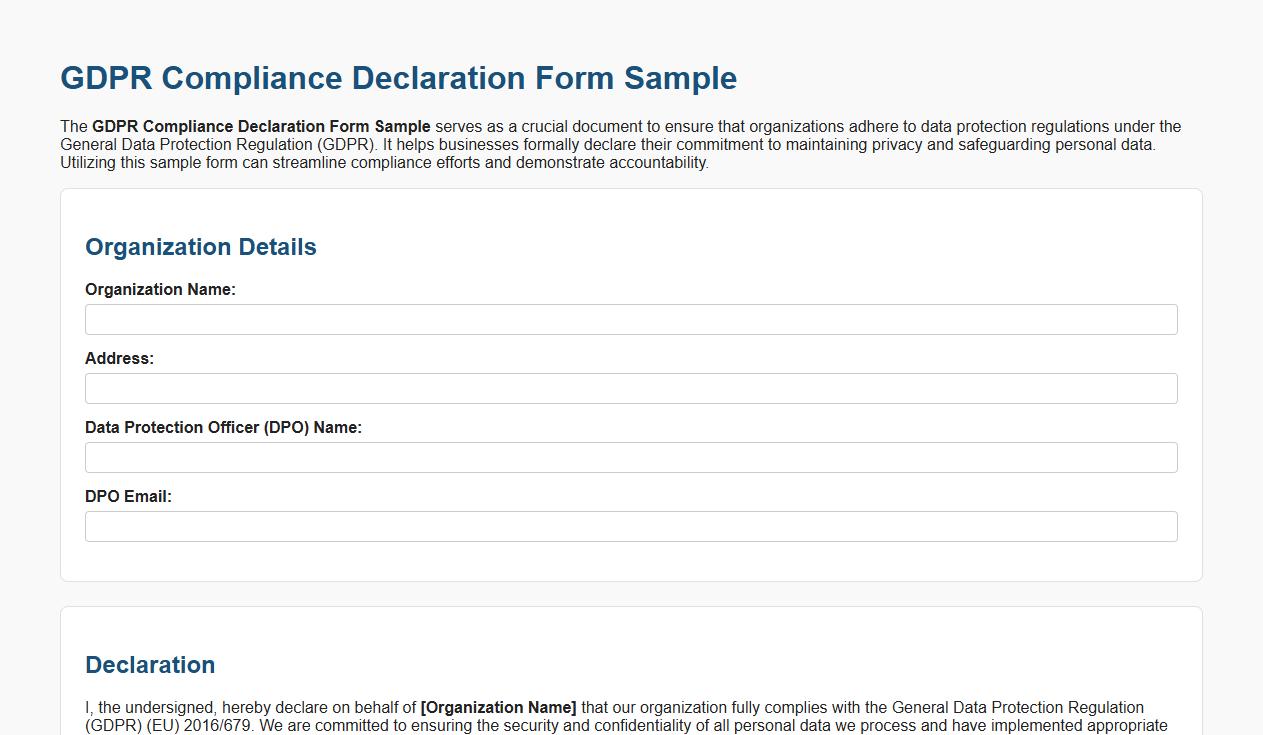Click the Declaration section heading
This screenshot has height=735, width=1263.
coord(150,664)
